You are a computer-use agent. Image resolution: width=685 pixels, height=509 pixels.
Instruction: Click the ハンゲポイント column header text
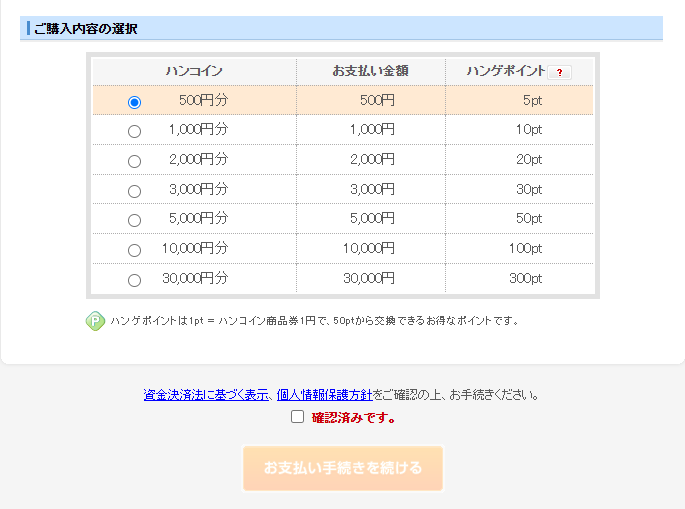(x=506, y=71)
